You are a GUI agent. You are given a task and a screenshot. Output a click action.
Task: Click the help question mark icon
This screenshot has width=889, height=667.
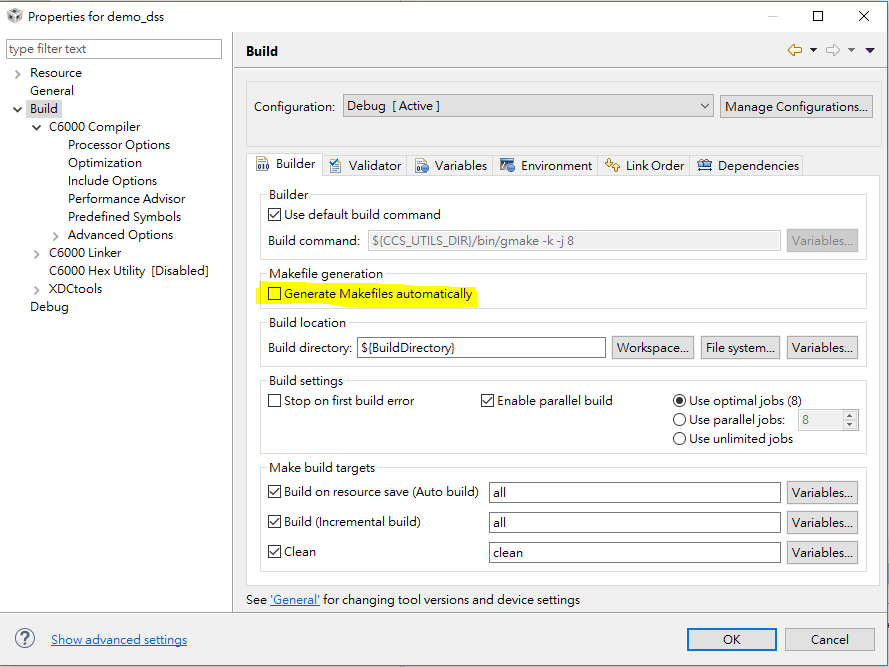(25, 639)
